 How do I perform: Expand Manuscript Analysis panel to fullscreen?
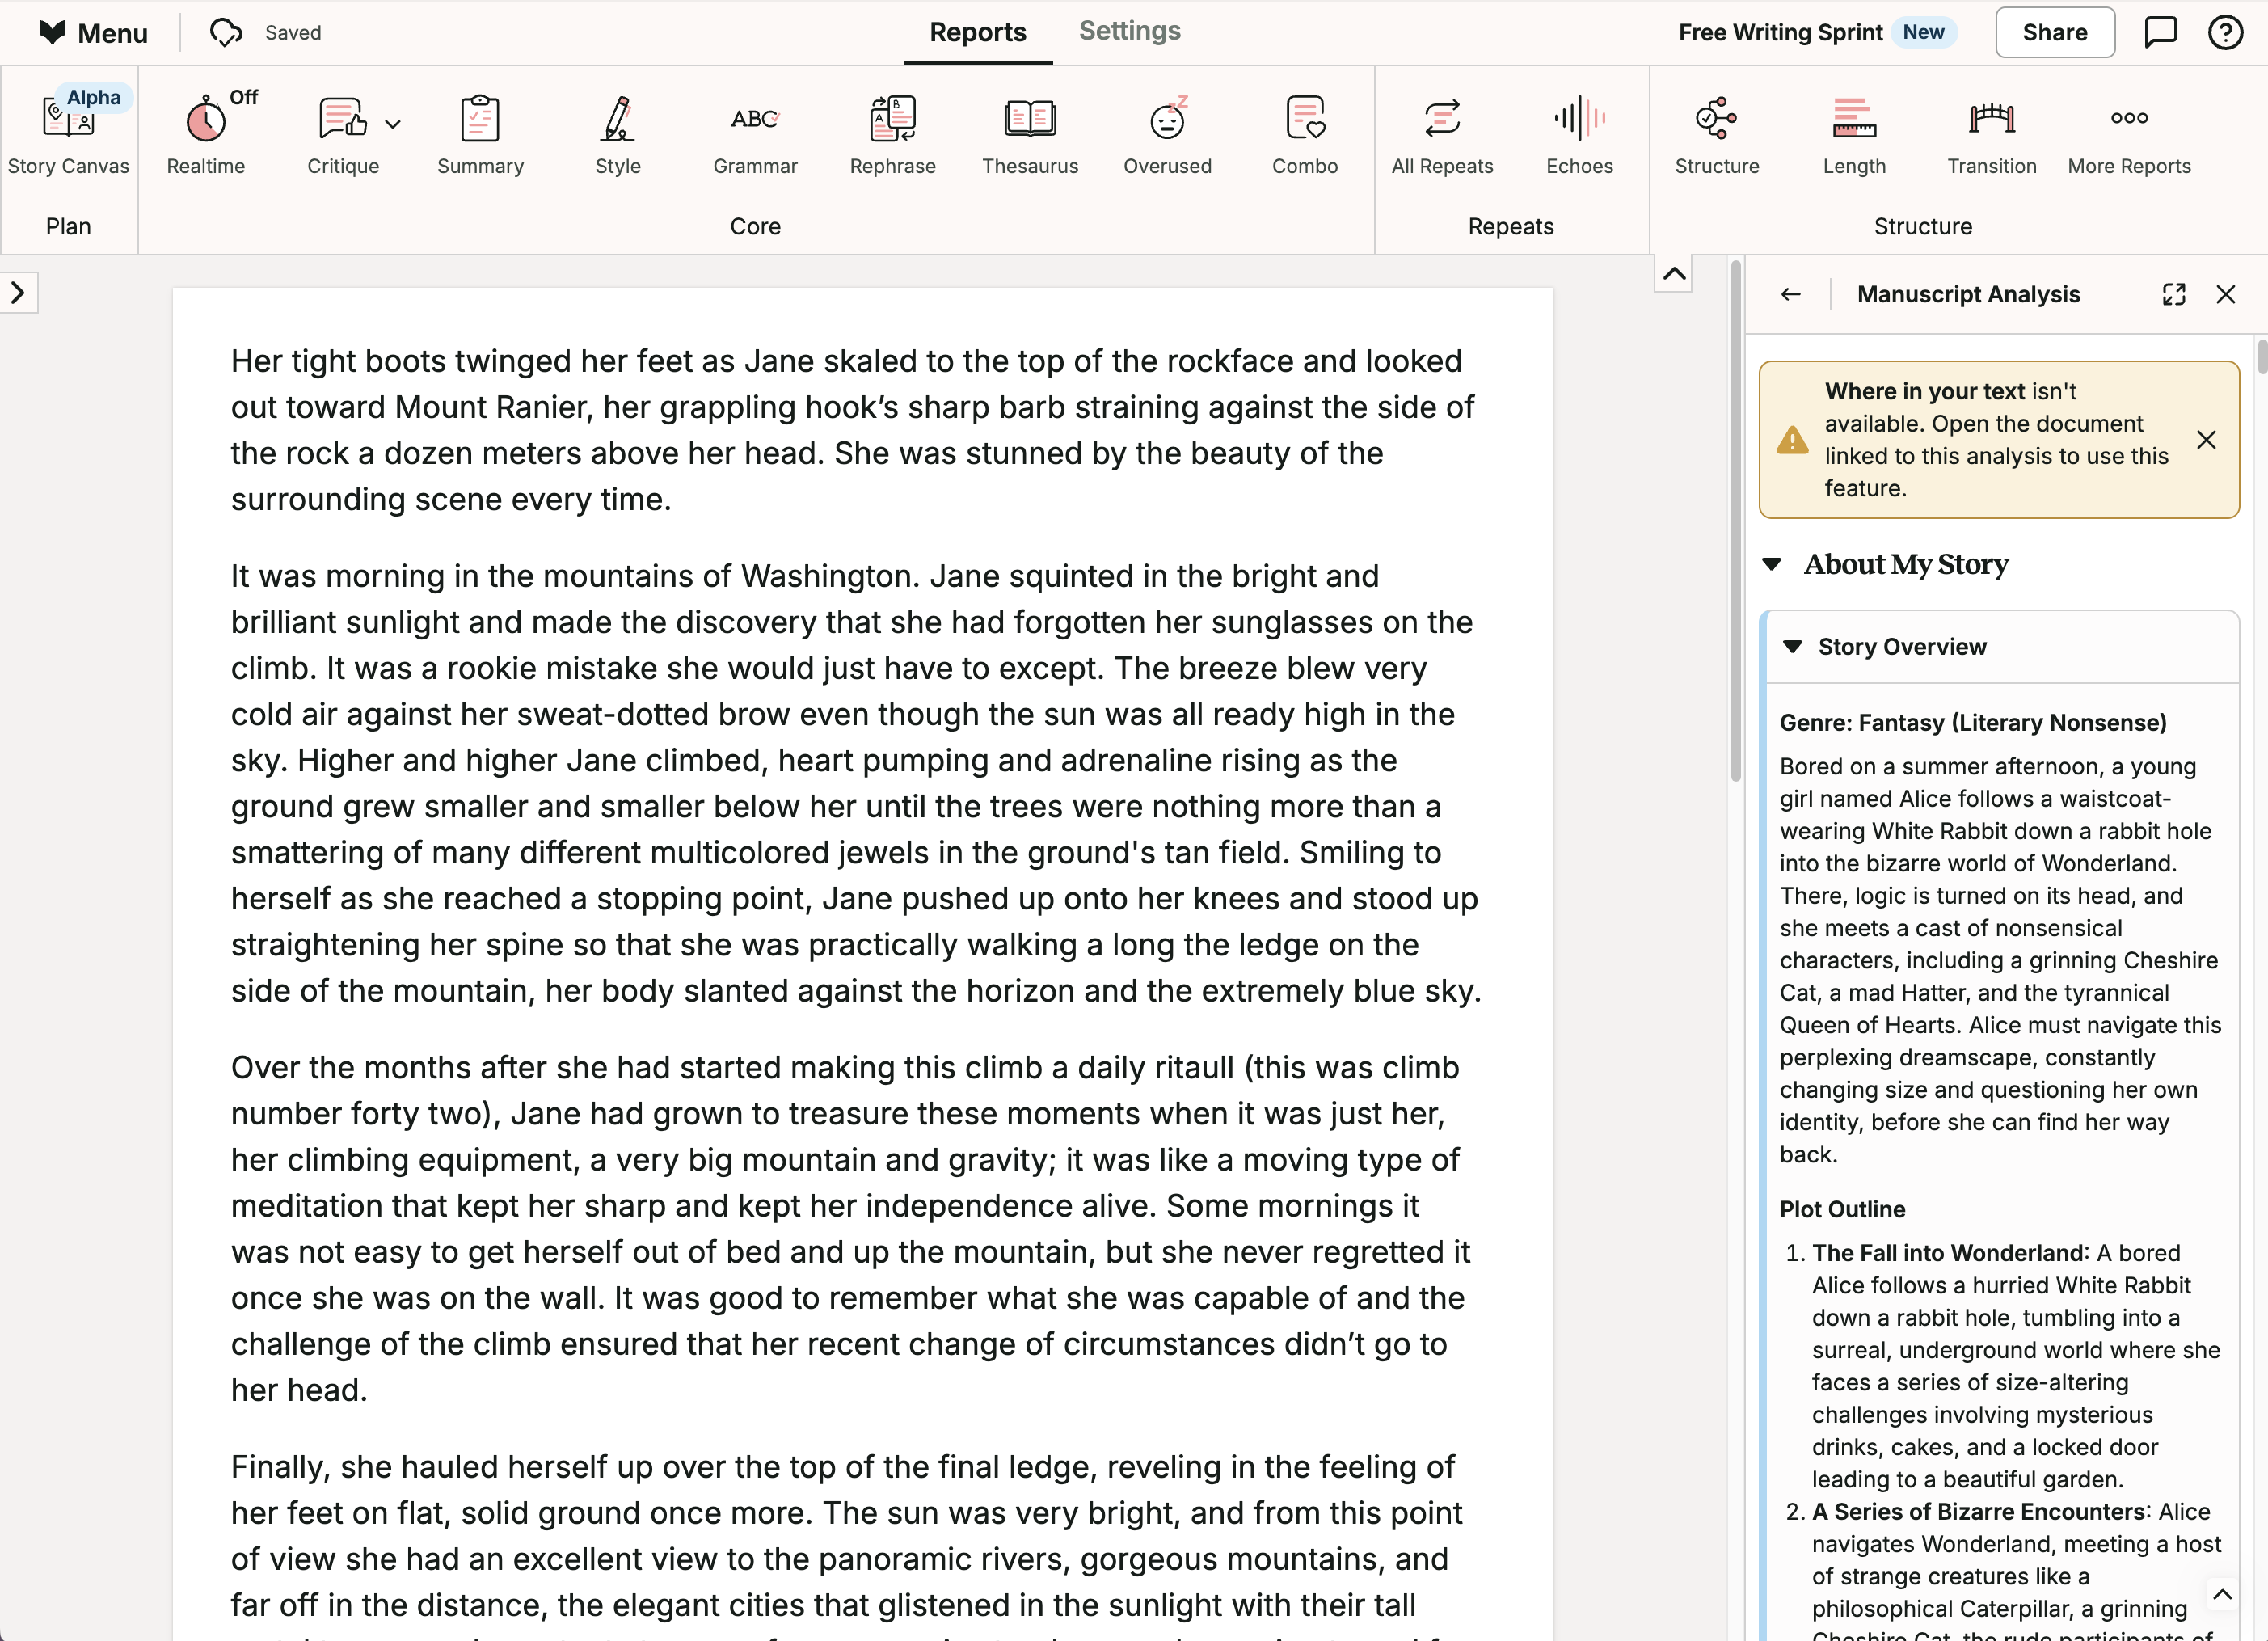2173,295
